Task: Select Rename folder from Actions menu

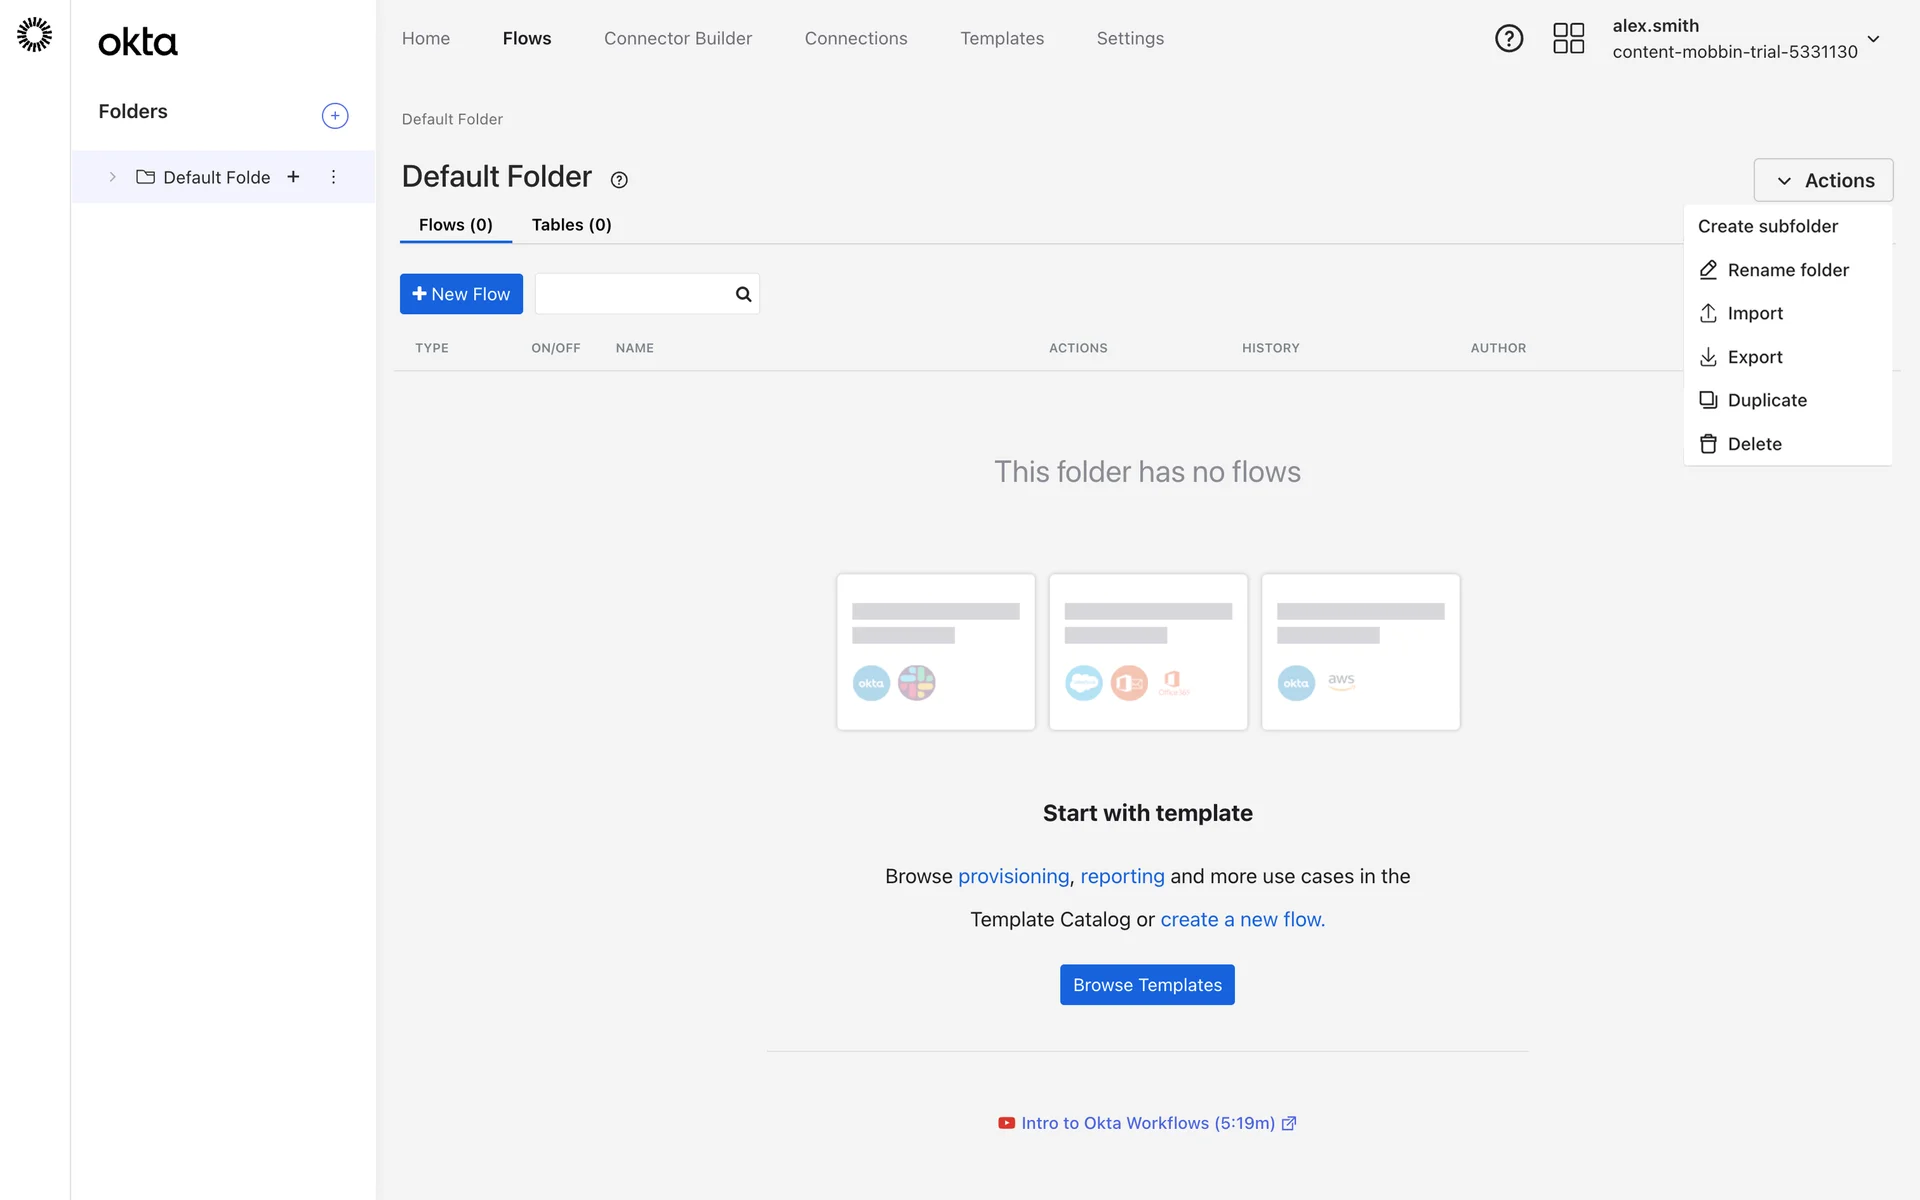Action: click(1787, 270)
